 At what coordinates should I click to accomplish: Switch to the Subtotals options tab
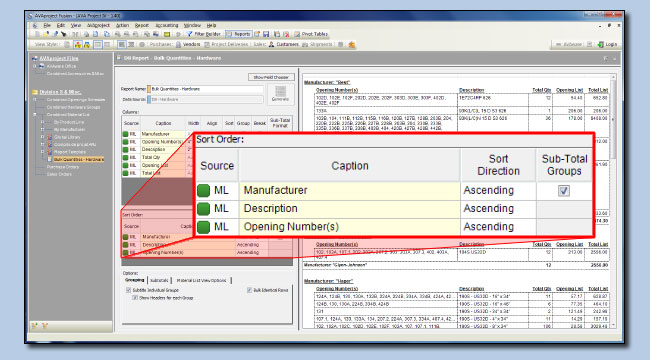(159, 280)
